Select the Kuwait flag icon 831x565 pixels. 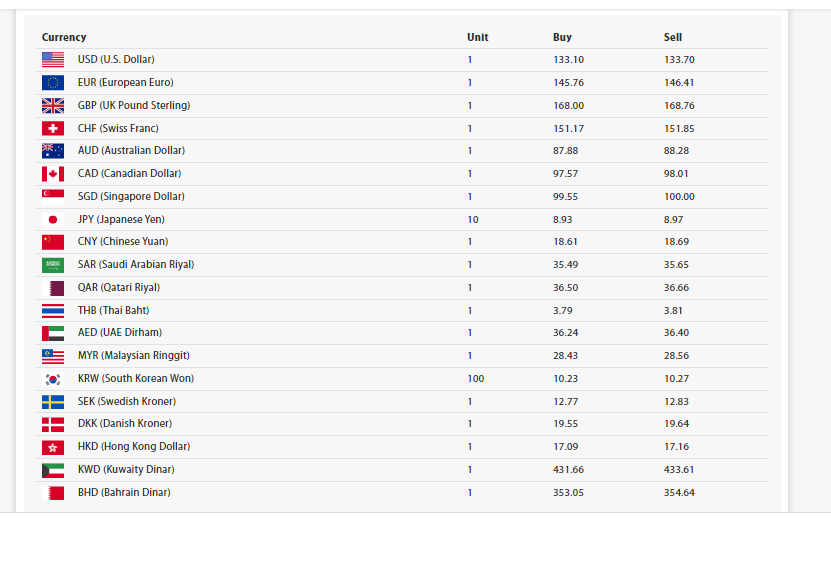pyautogui.click(x=53, y=470)
